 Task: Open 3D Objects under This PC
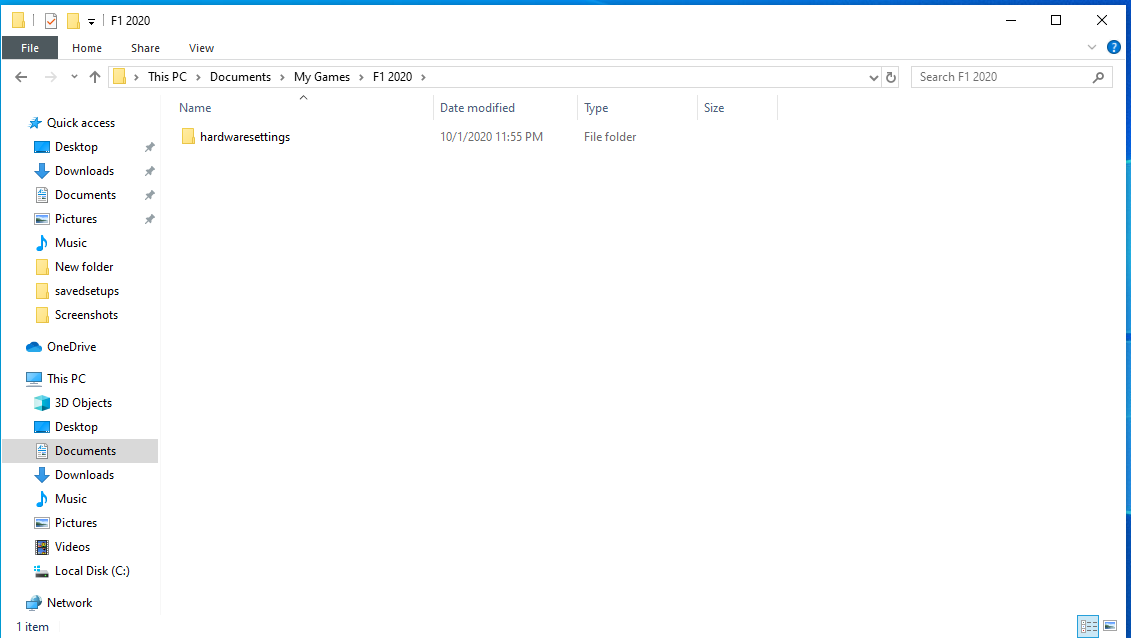point(83,402)
